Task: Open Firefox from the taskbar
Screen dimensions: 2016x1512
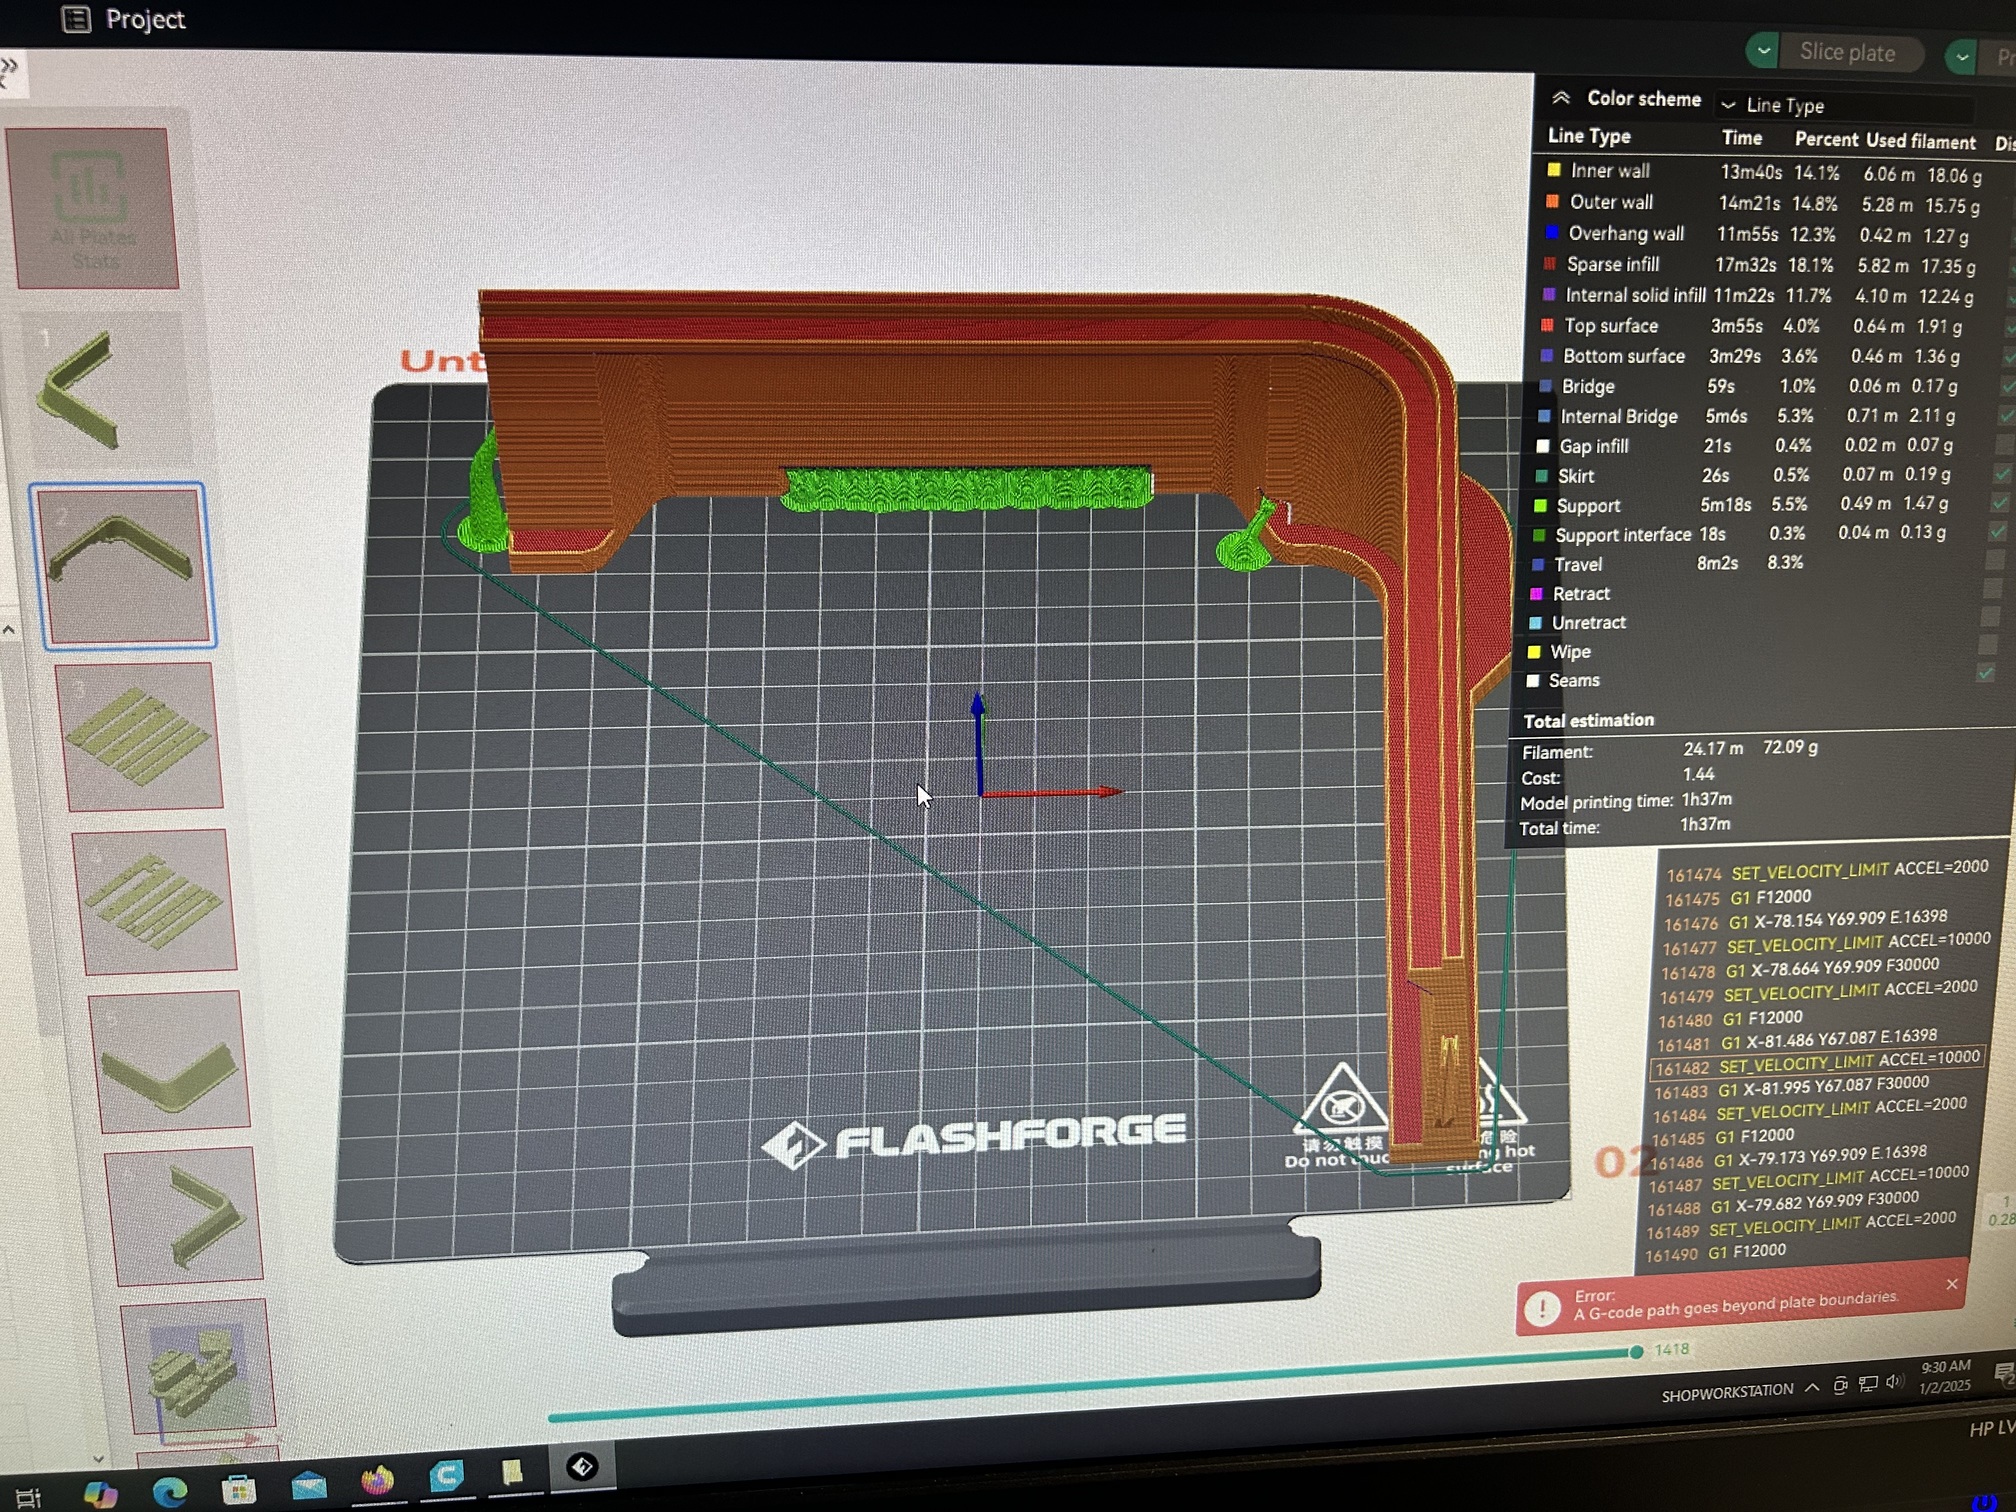Action: tap(377, 1479)
